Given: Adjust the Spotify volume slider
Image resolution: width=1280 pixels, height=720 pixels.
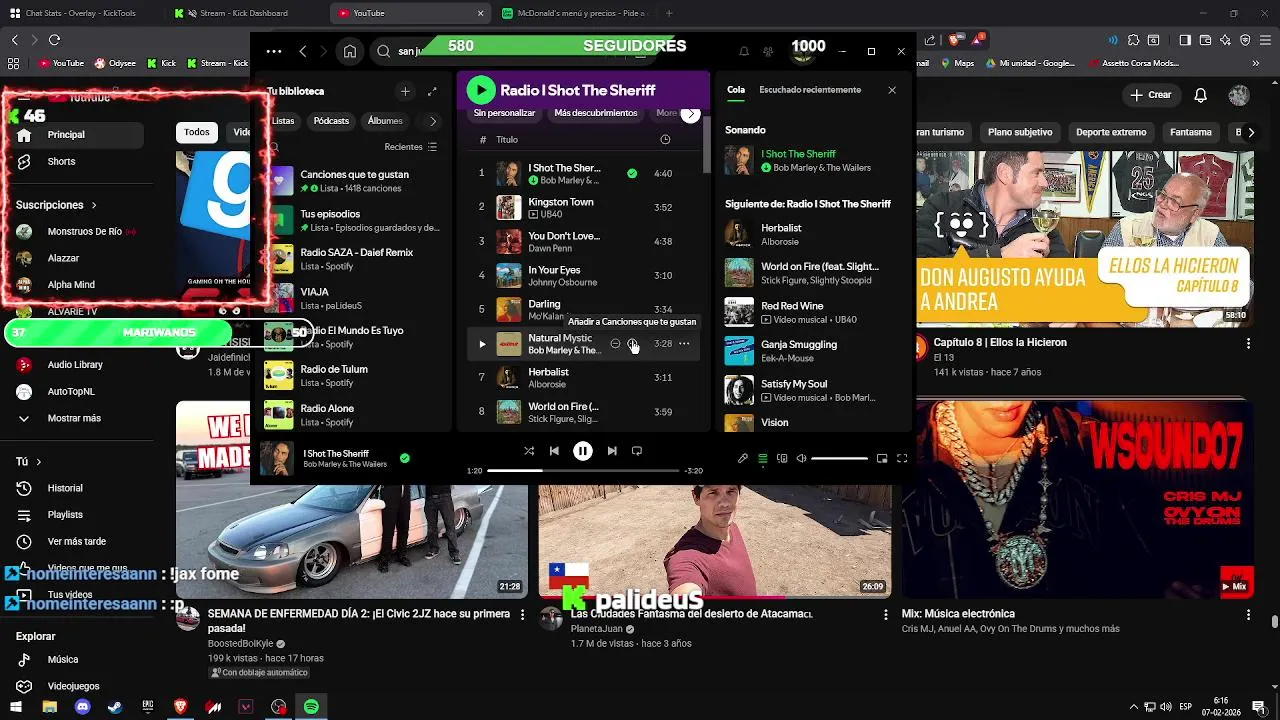Looking at the screenshot, I should click(839, 459).
